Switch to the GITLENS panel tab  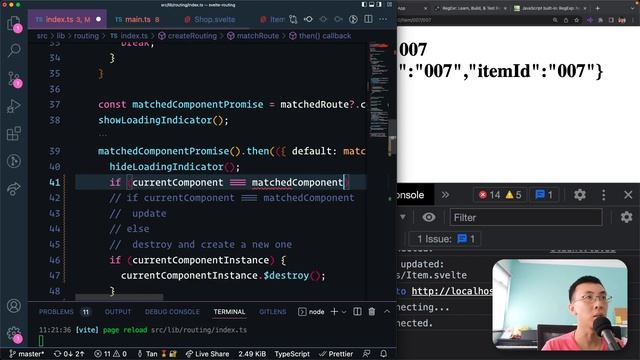point(272,312)
